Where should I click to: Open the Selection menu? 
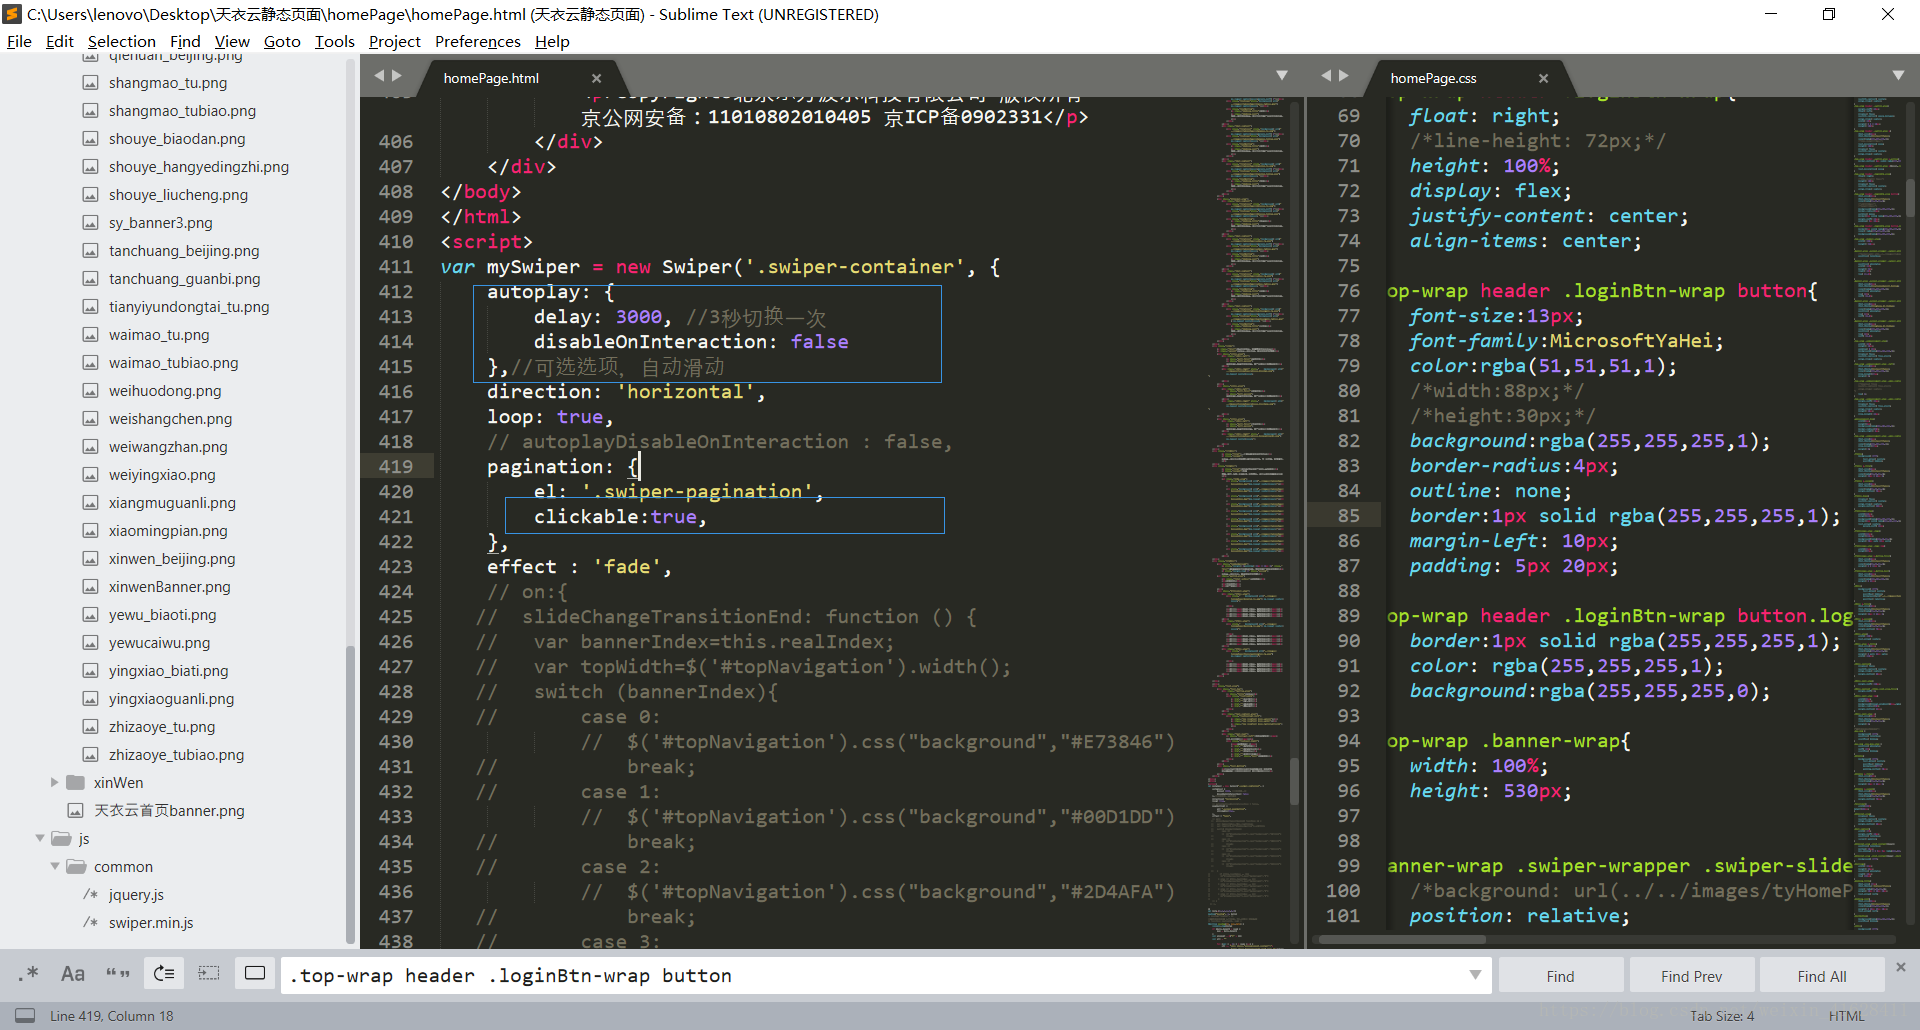pyautogui.click(x=122, y=41)
